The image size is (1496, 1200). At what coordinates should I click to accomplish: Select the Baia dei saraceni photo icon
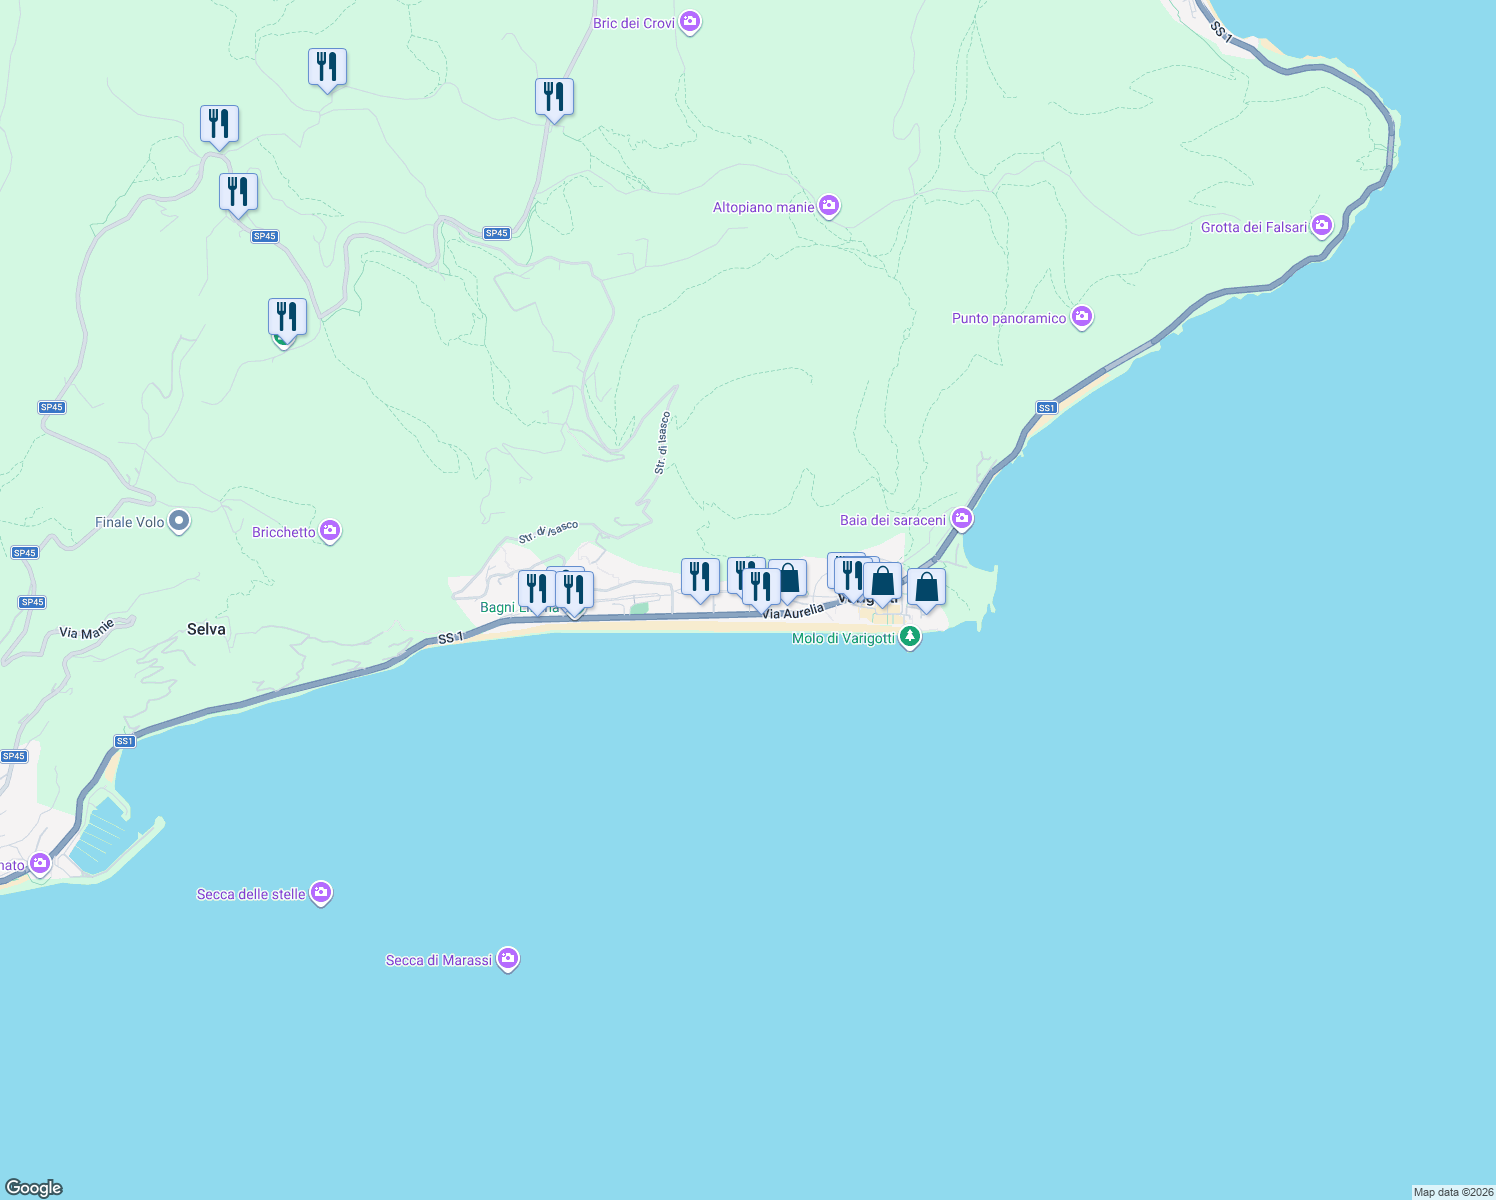click(x=963, y=519)
